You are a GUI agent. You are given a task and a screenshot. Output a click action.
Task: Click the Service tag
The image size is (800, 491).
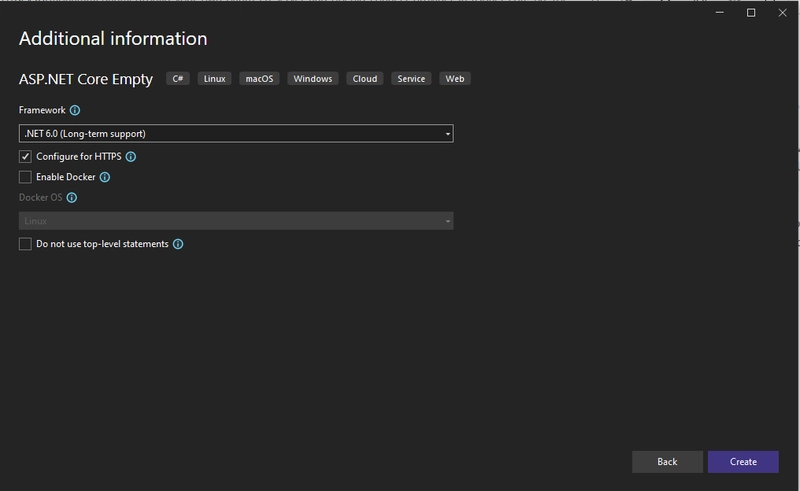pos(411,79)
